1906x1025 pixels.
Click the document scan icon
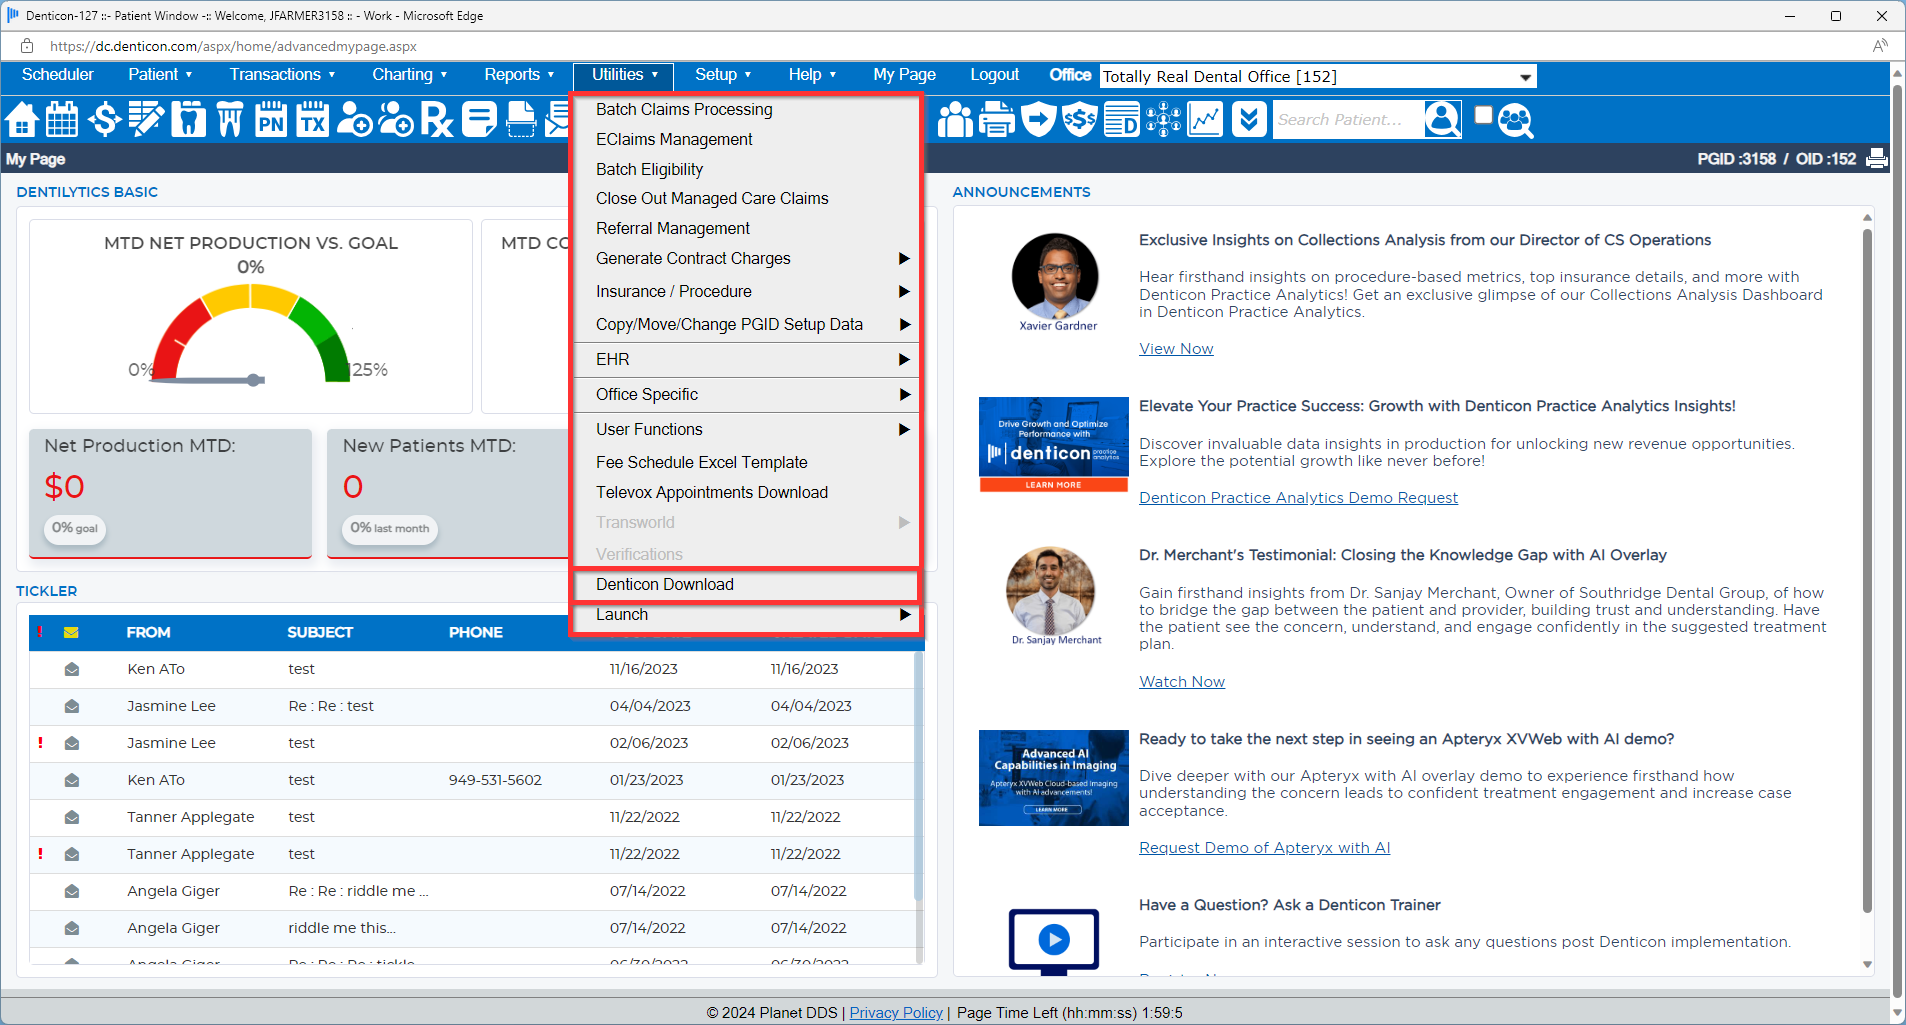tap(521, 120)
